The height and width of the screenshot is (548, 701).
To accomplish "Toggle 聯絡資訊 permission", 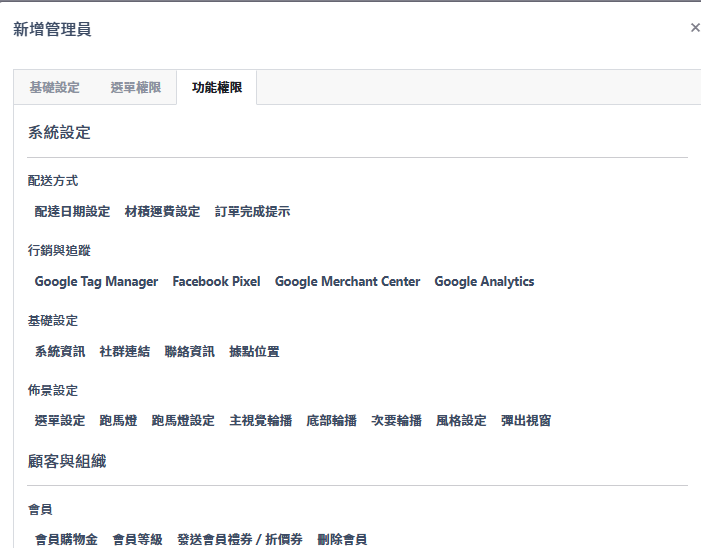I will pyautogui.click(x=190, y=351).
